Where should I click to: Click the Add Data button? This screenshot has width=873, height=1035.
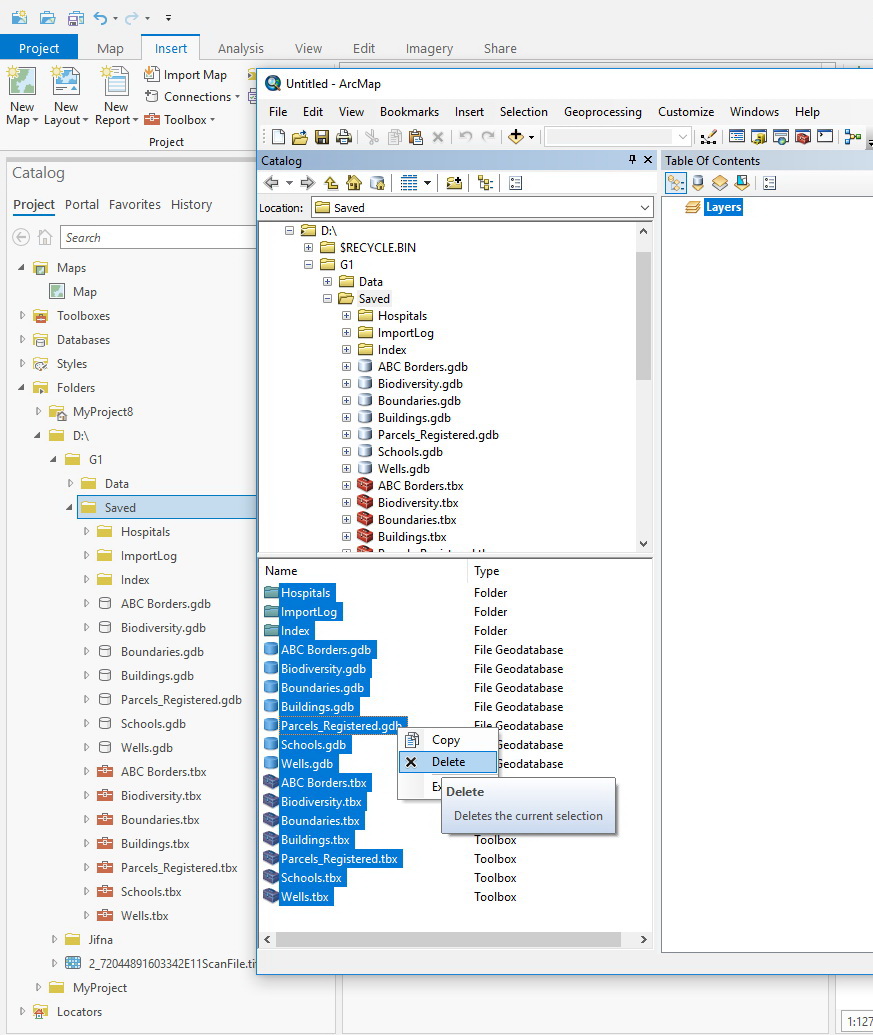click(517, 137)
